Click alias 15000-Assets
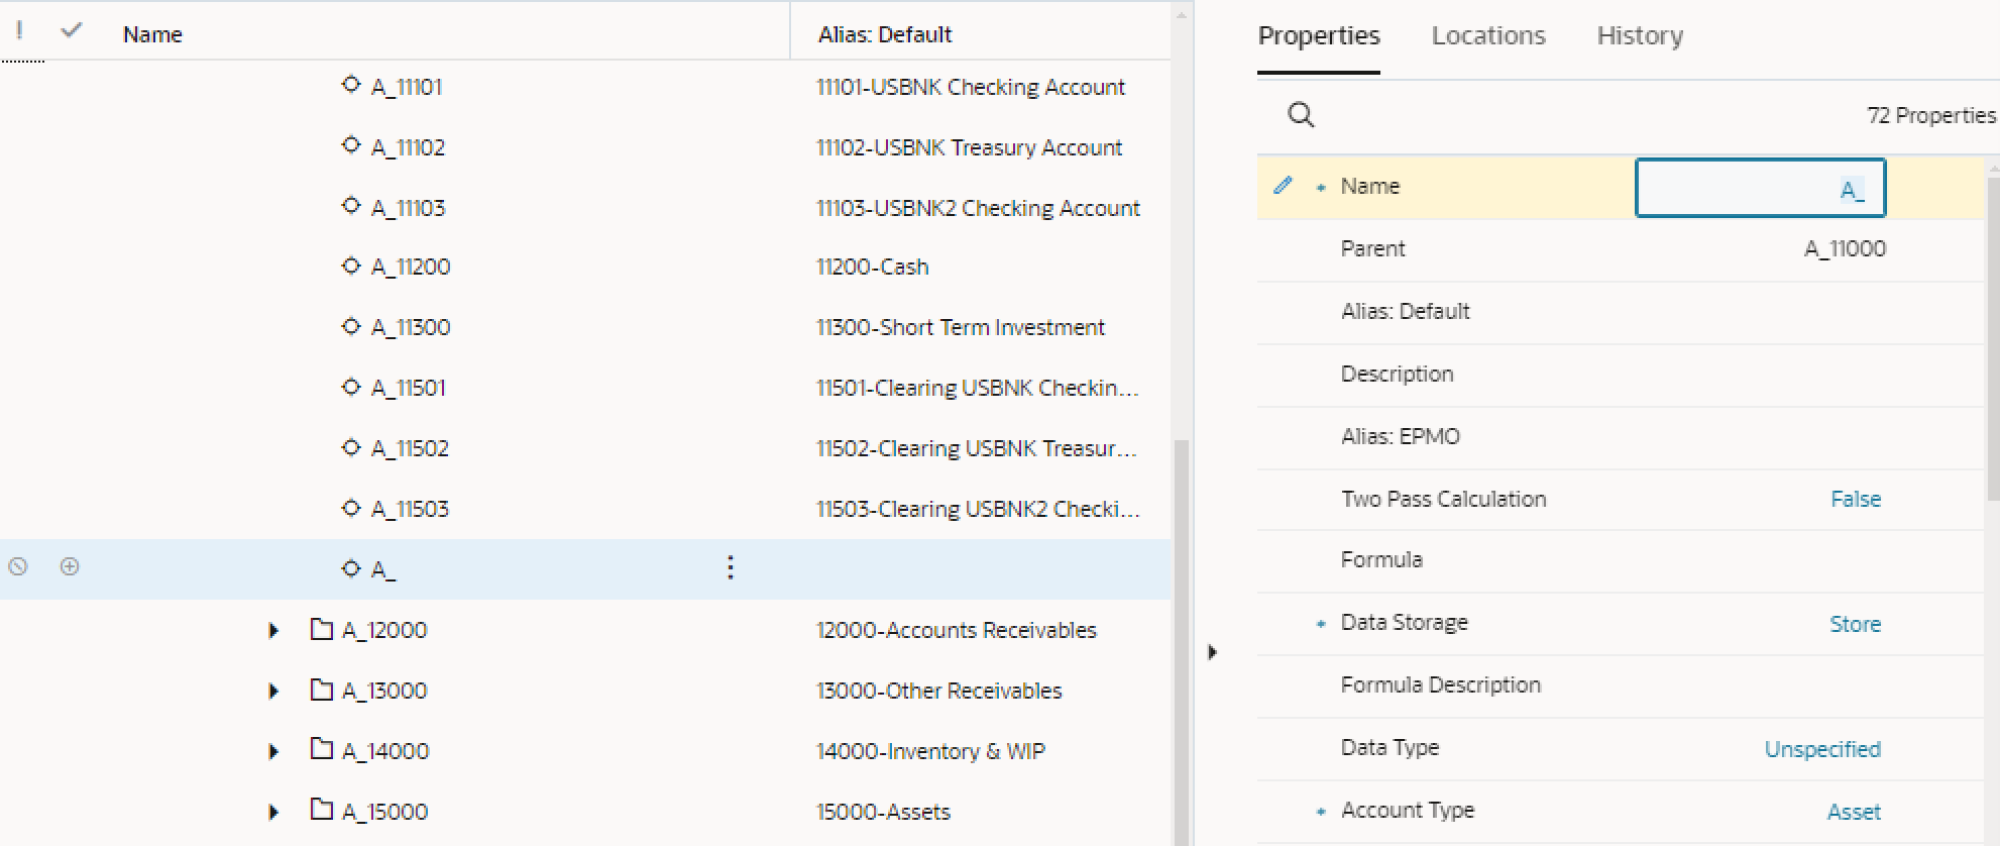The height and width of the screenshot is (846, 2000). point(883,812)
